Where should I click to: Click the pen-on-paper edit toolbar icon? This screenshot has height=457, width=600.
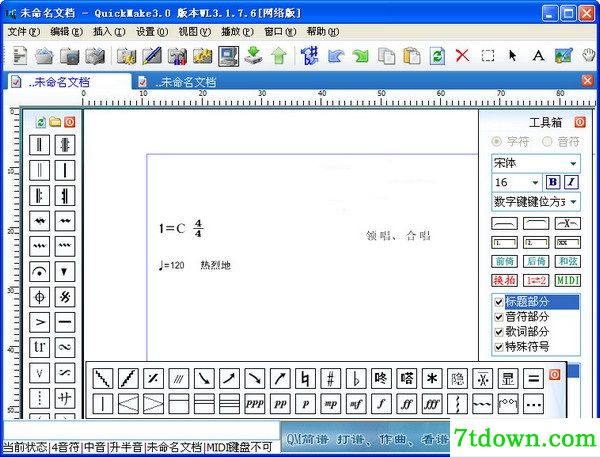pos(152,56)
